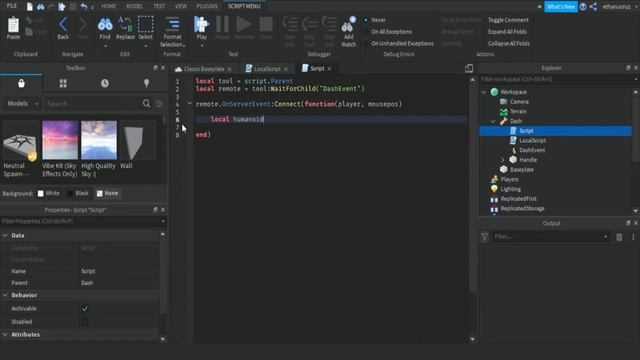Click the What's New button

(561, 7)
